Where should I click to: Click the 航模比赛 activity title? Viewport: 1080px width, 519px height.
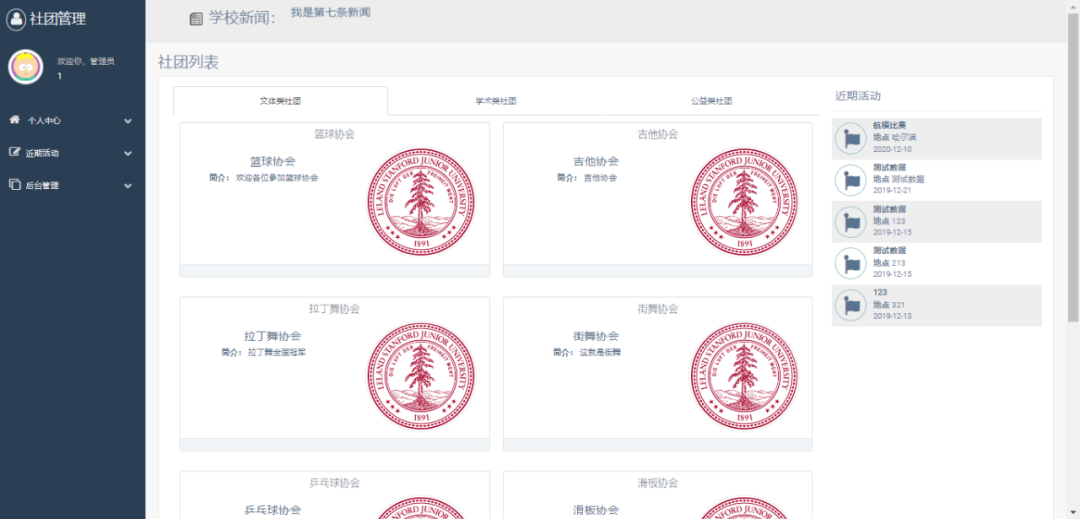(889, 125)
